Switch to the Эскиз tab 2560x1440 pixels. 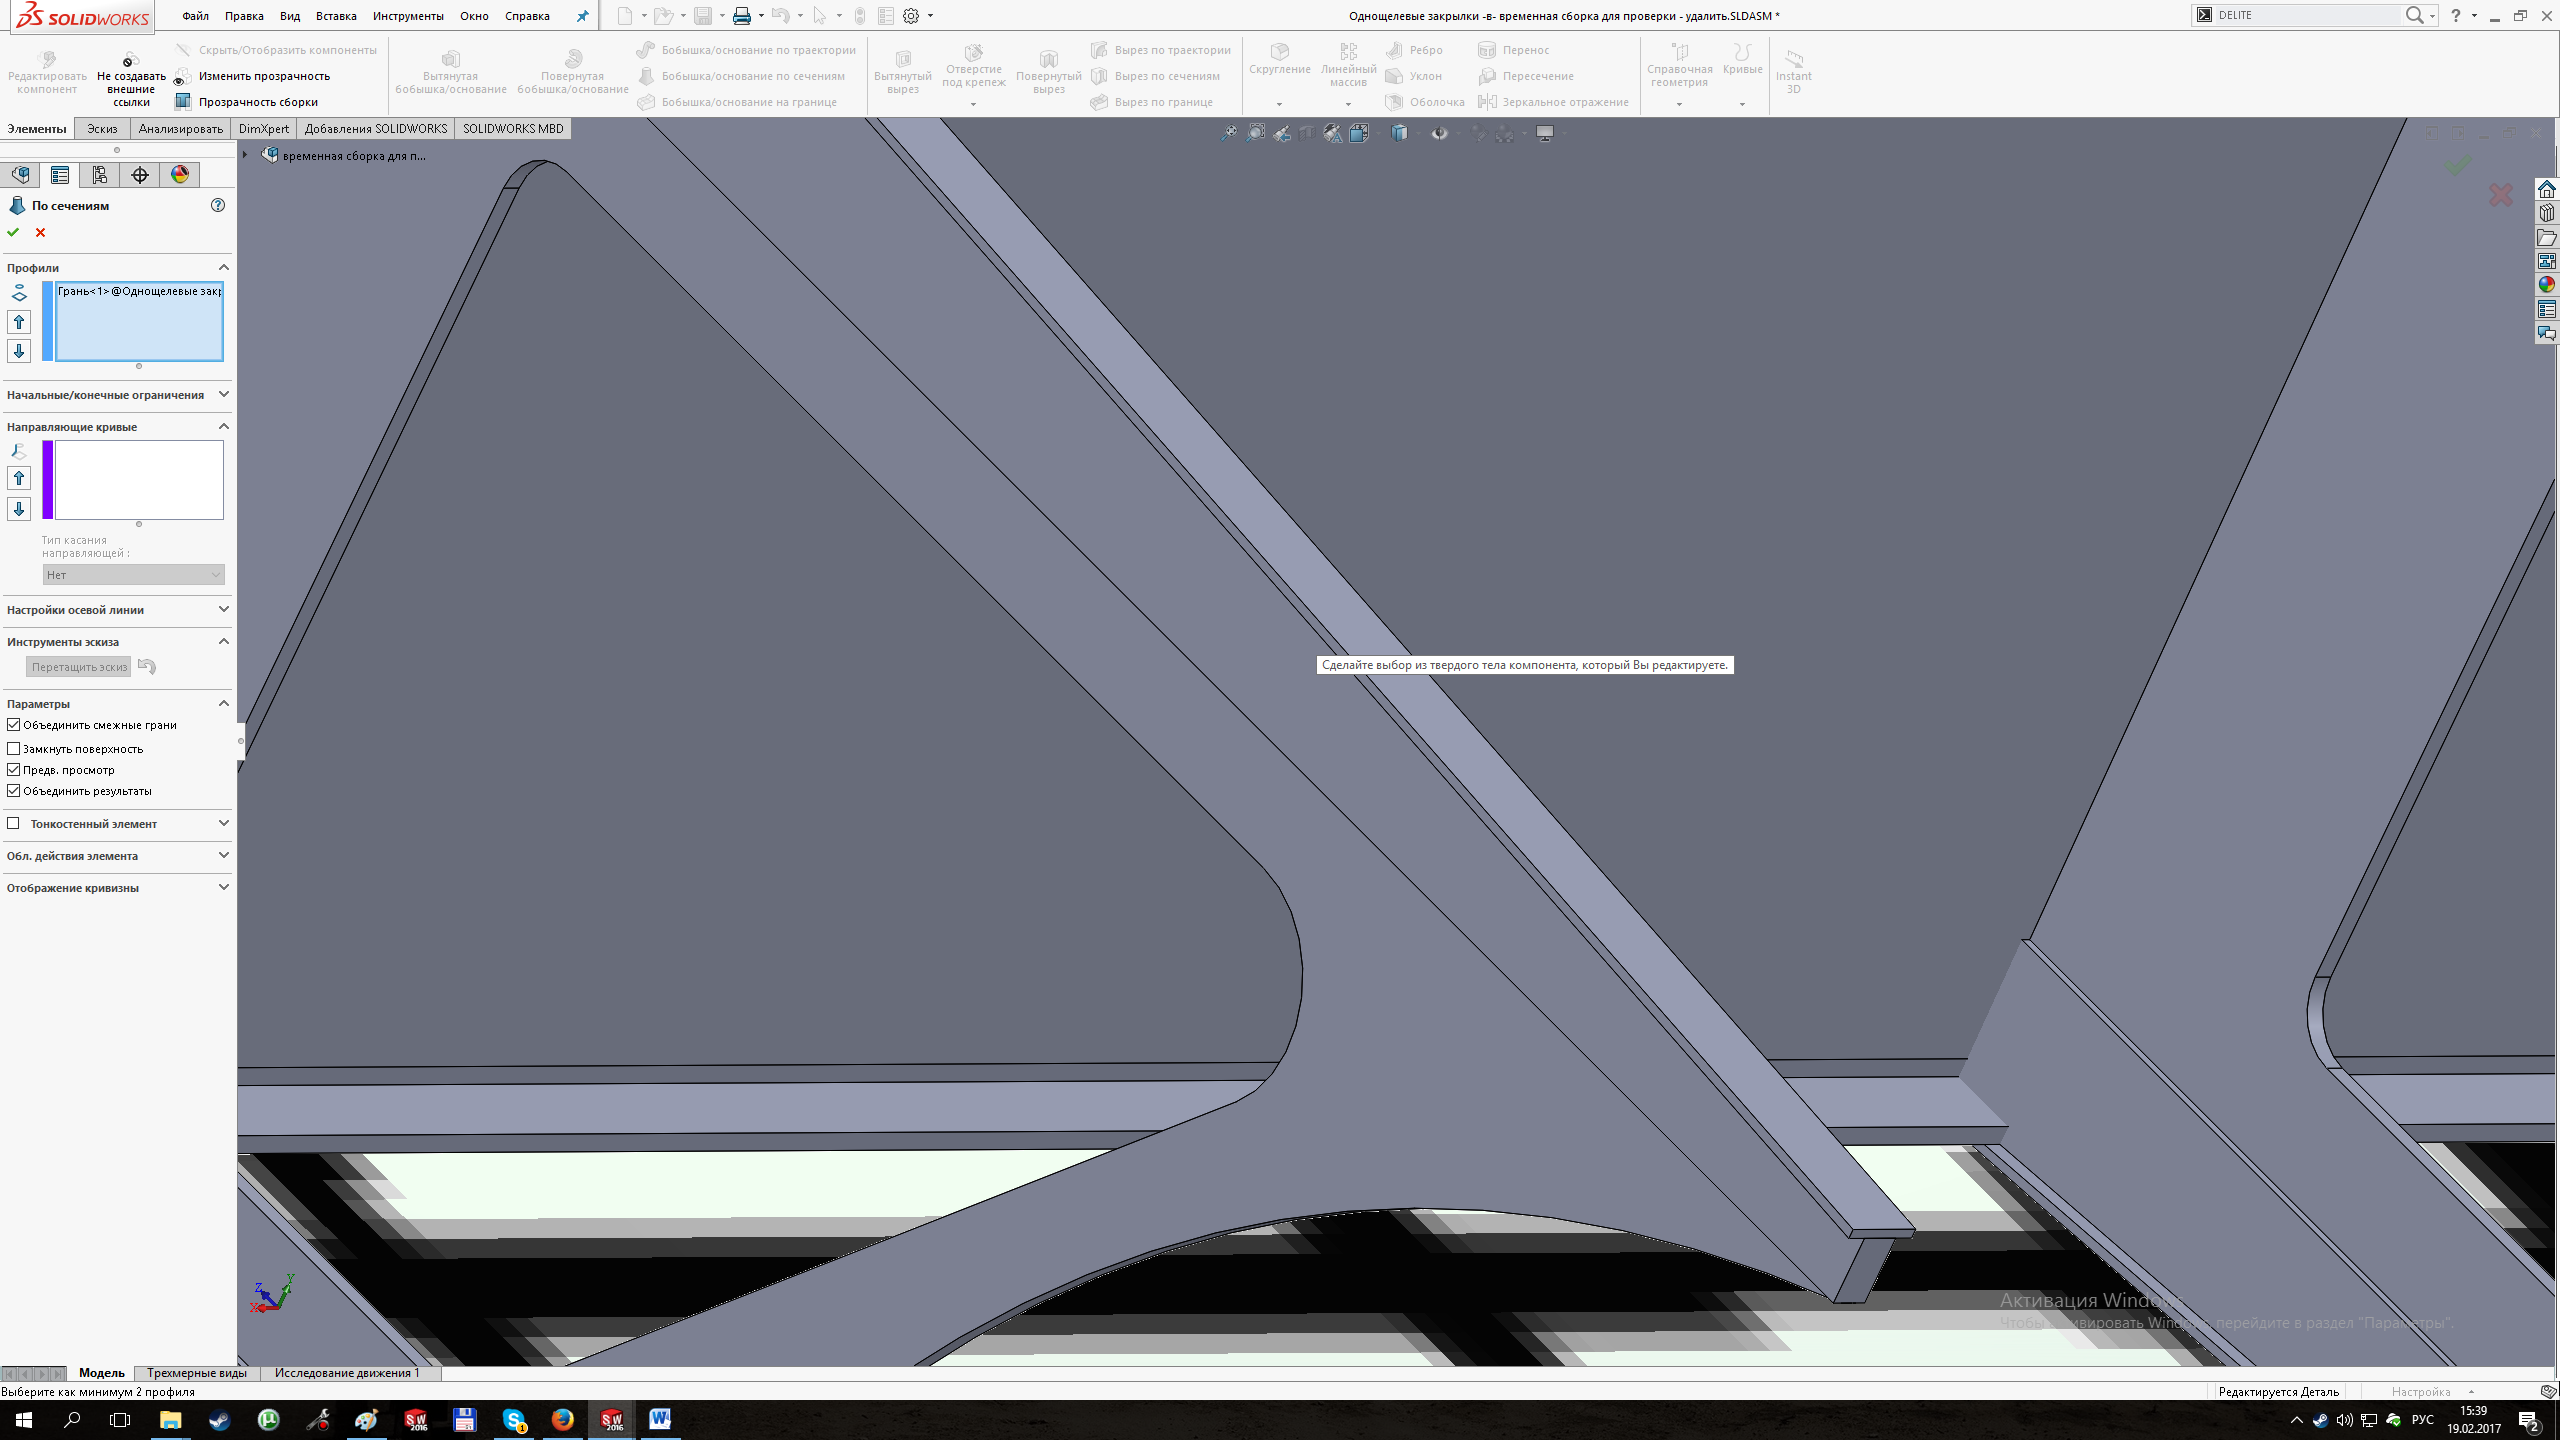click(x=102, y=129)
